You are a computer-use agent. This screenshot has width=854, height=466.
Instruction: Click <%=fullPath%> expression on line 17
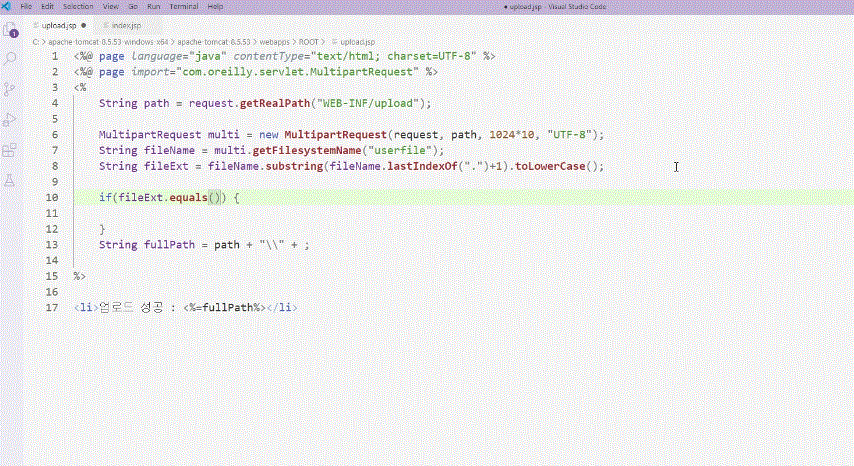(224, 308)
